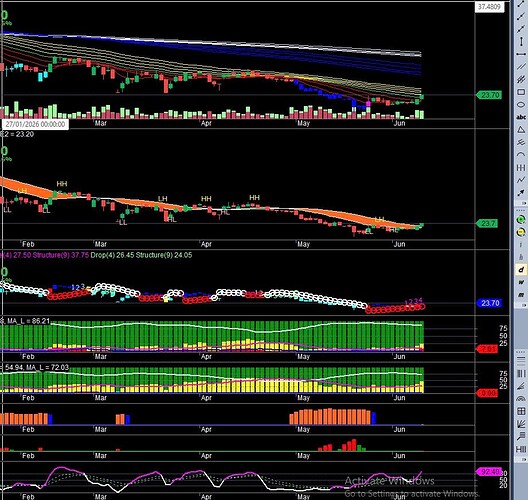Pick the arrow drawing tool
Screen dimensions: 528x500
point(521,193)
